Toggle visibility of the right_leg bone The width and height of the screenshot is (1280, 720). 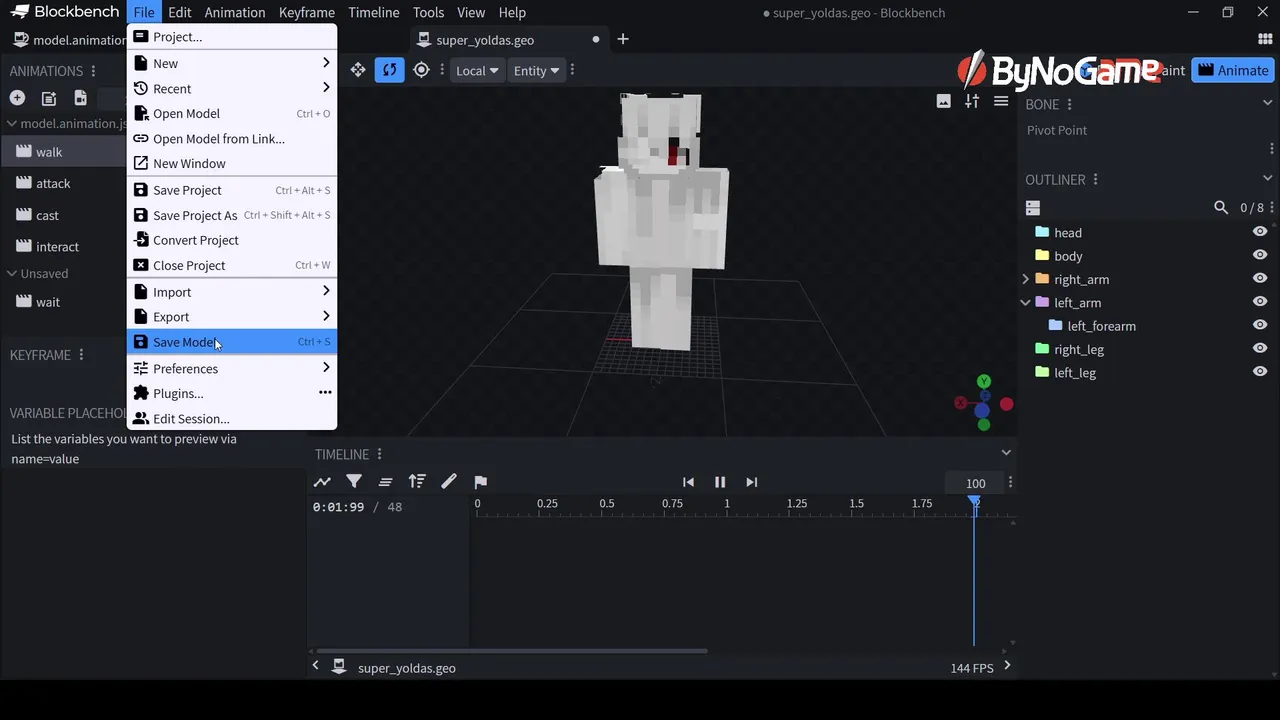coord(1260,349)
